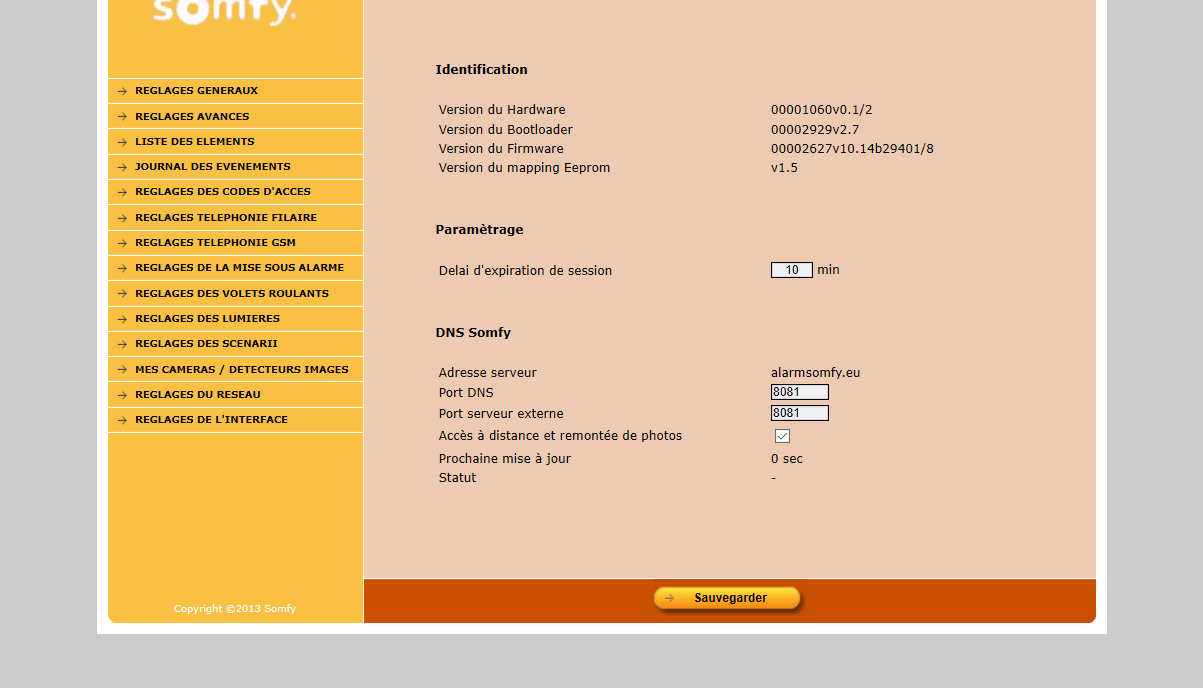This screenshot has height=688, width=1203.
Task: Toggle Accès à distance et remontée de photos checkbox
Action: pos(782,436)
